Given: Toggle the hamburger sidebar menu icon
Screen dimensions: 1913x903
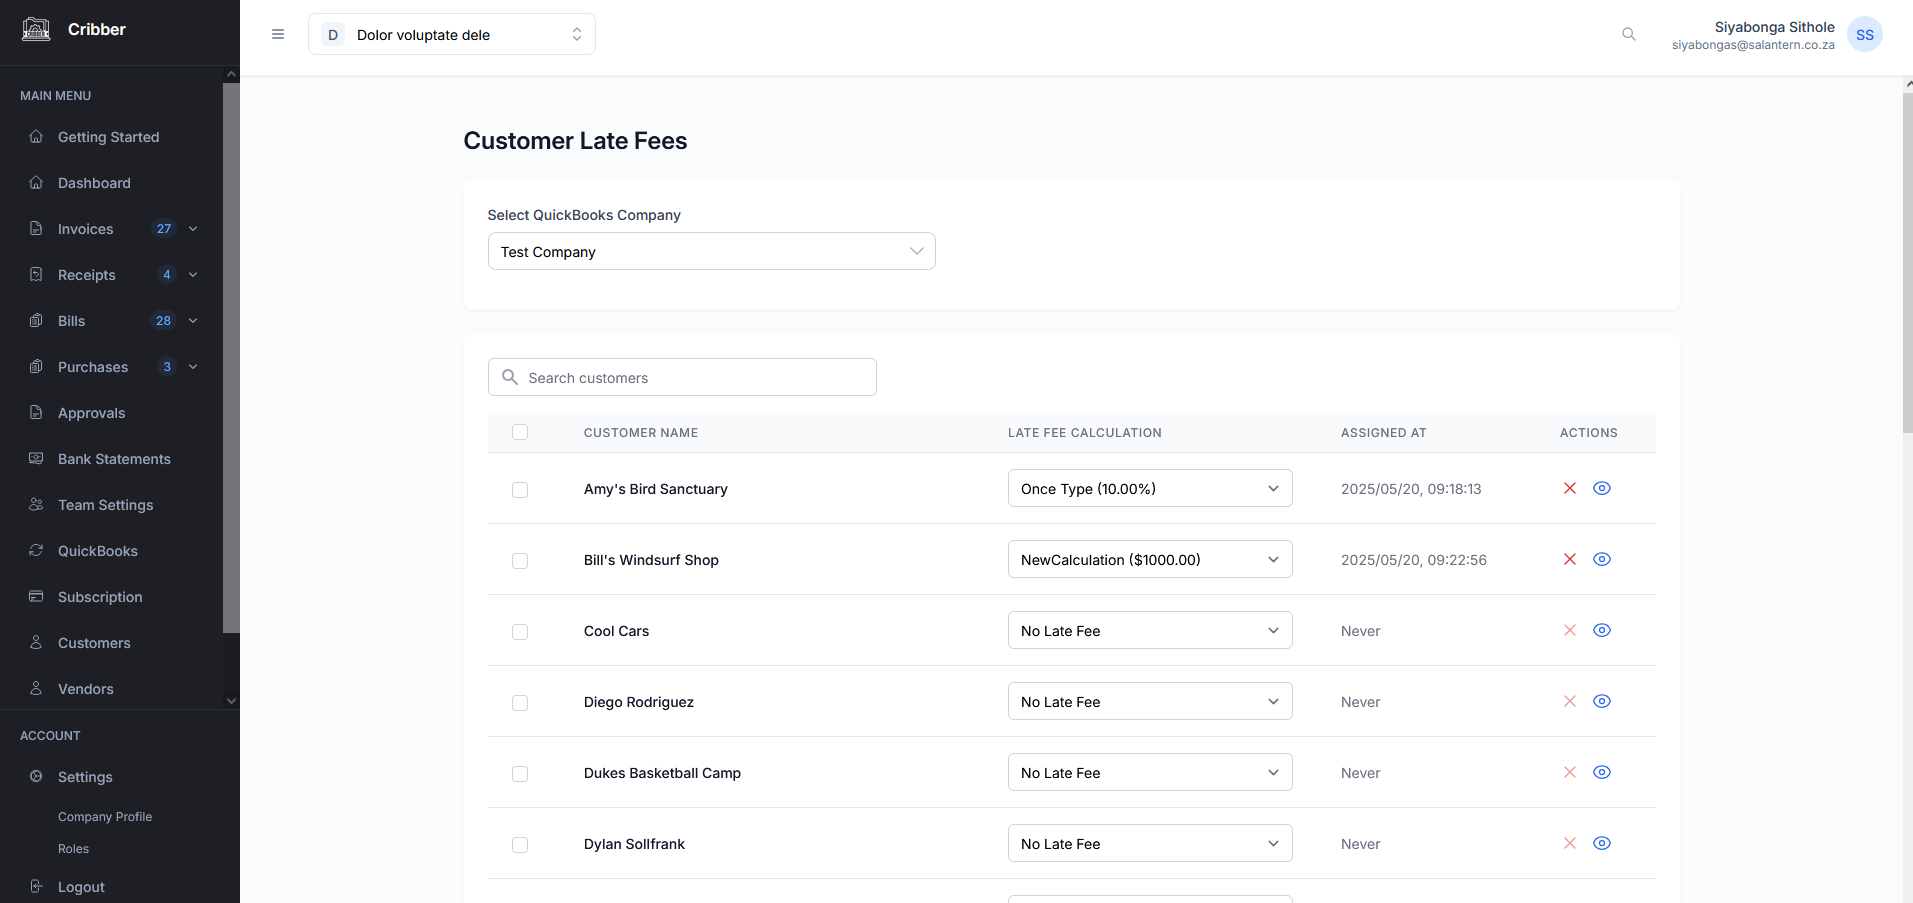Looking at the screenshot, I should 278,34.
